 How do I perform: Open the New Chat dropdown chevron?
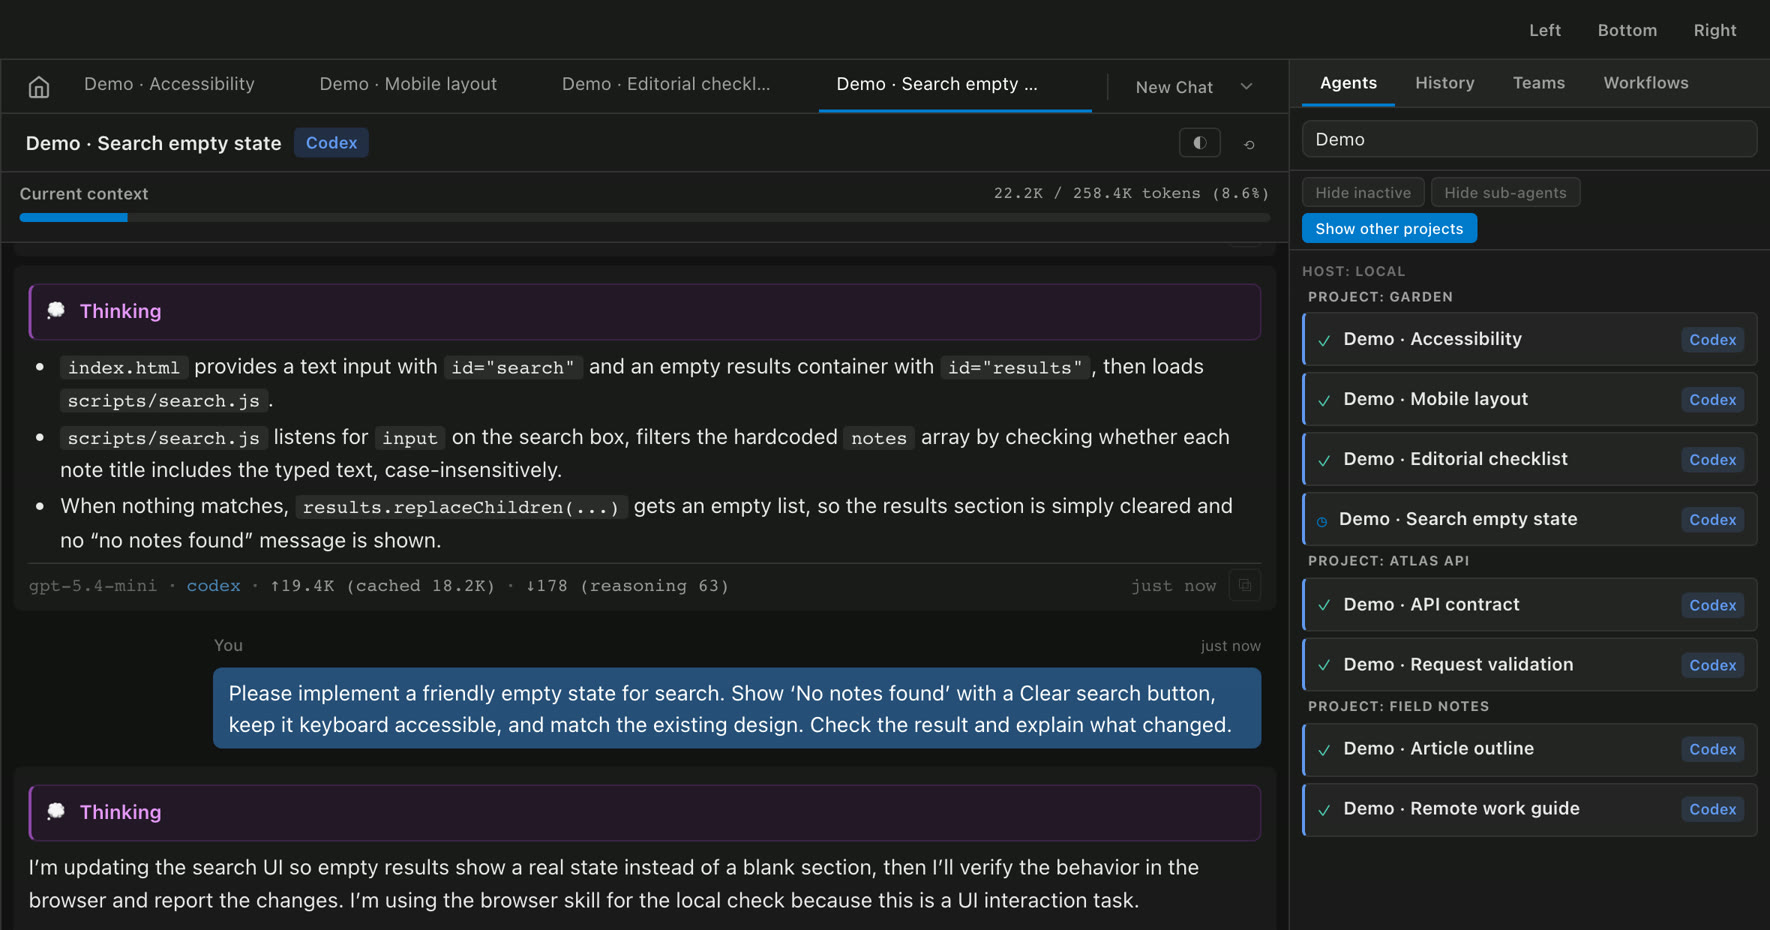tap(1246, 87)
